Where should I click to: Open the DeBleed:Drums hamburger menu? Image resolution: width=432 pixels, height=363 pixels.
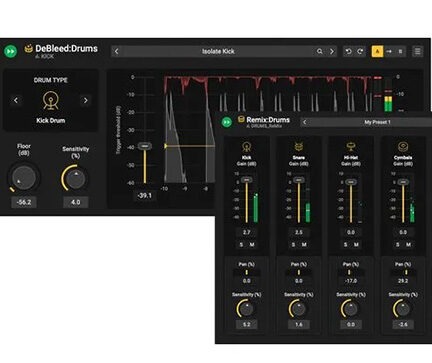click(x=417, y=51)
